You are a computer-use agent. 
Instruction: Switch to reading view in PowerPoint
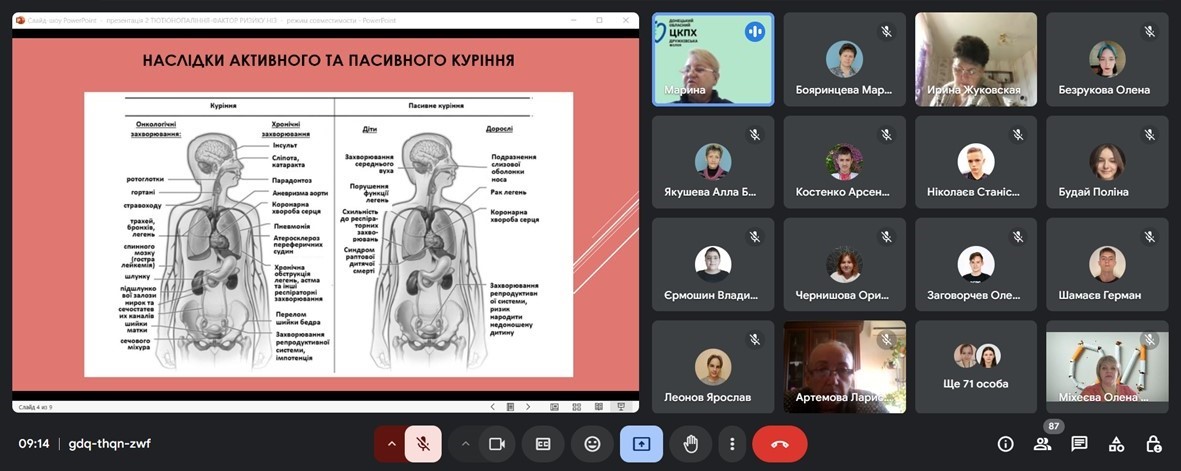pyautogui.click(x=599, y=407)
